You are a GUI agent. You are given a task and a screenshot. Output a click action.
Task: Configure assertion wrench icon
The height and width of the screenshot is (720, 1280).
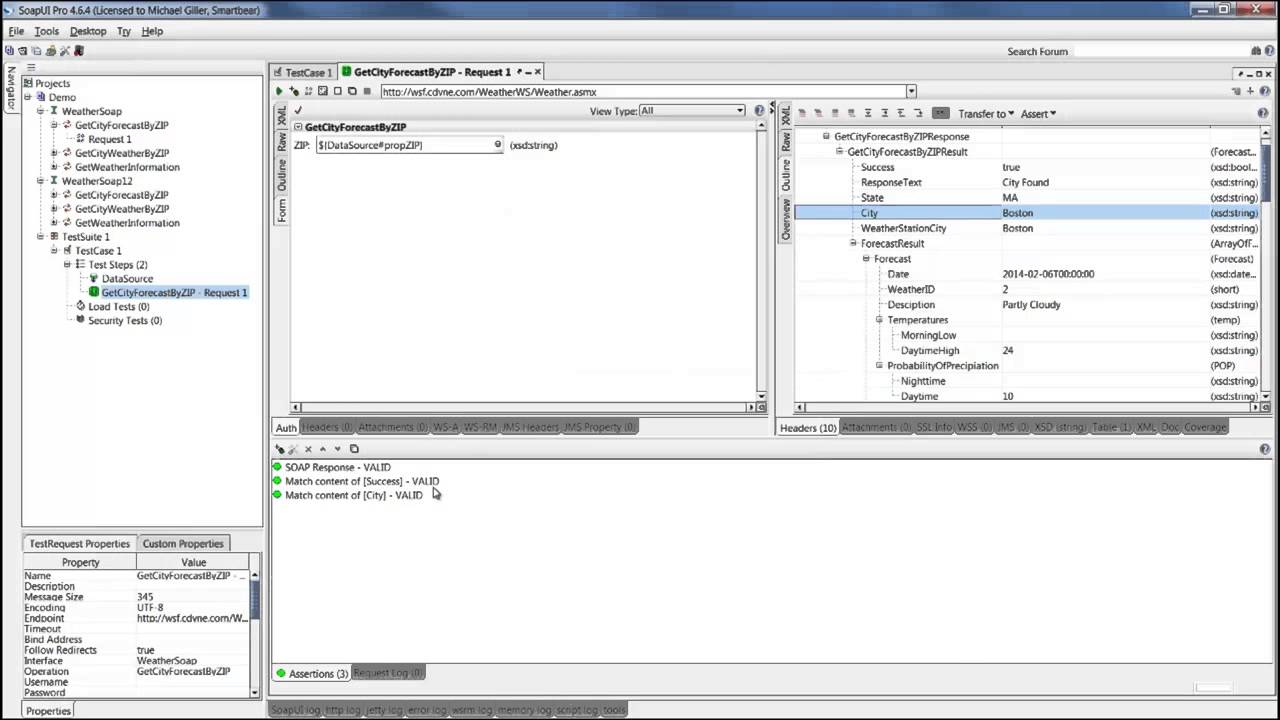293,449
